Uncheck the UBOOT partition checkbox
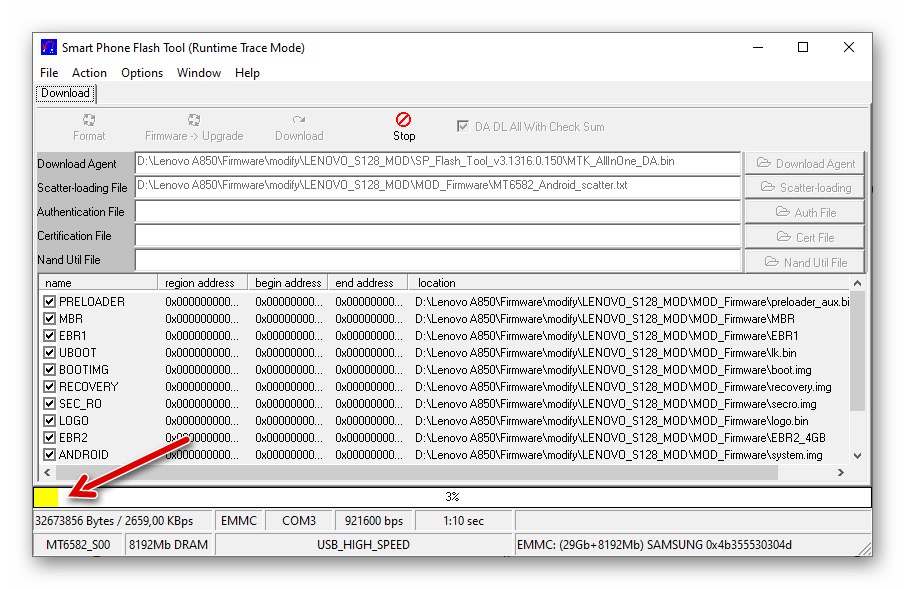Screen dimensions: 905x589 [x=49, y=353]
